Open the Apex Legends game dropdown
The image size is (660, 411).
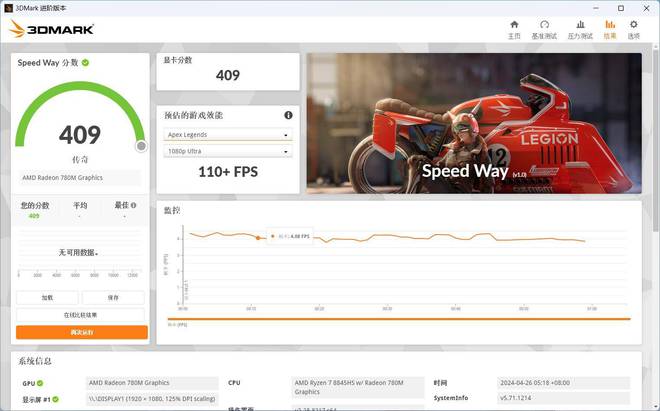point(228,135)
